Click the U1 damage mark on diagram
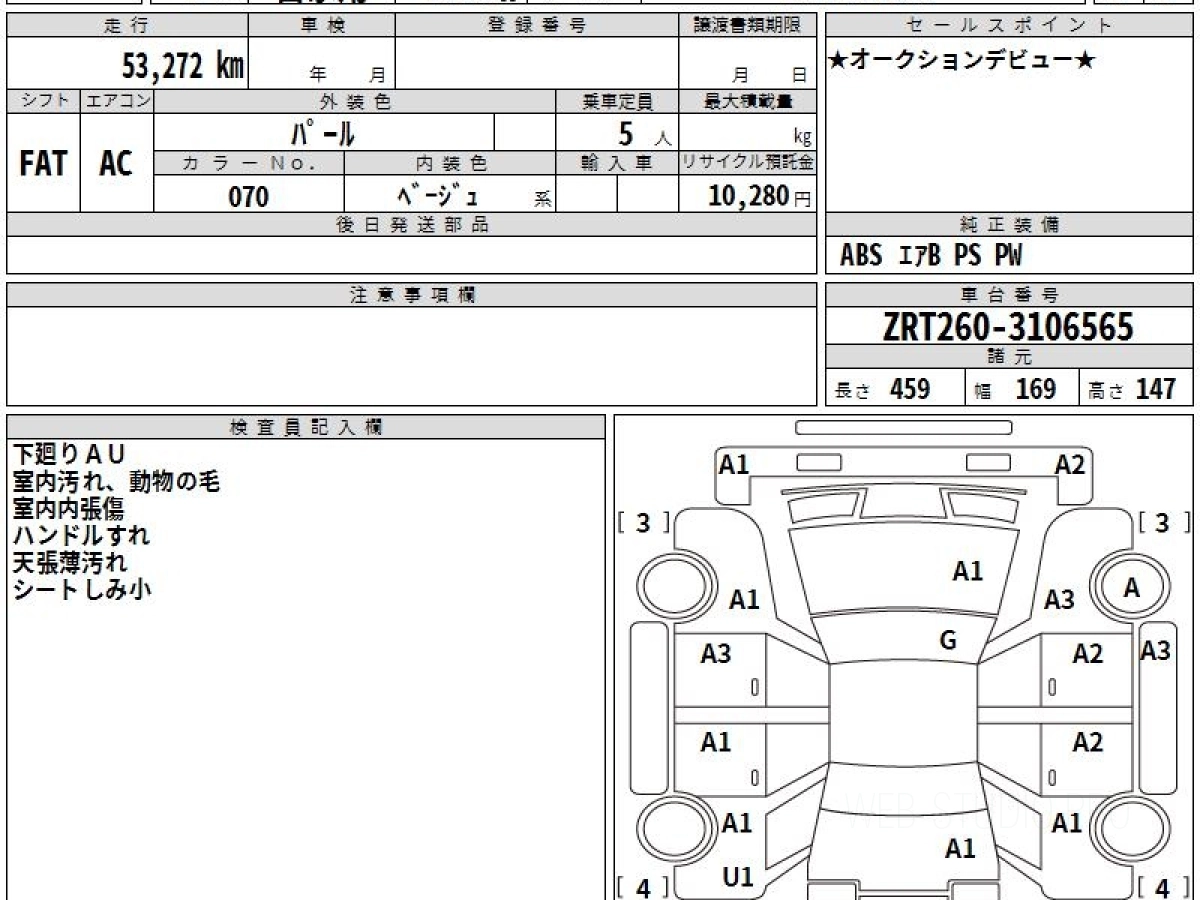Viewport: 1200px width, 900px height. coord(737,877)
